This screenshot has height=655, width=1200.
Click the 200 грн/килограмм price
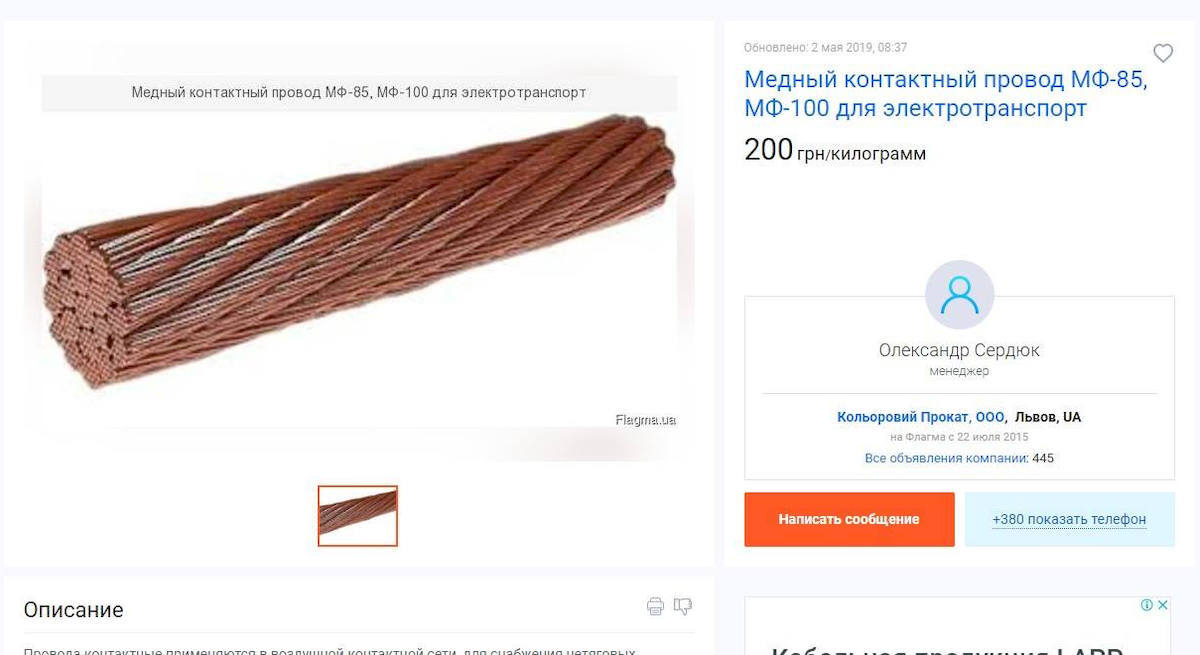[835, 150]
